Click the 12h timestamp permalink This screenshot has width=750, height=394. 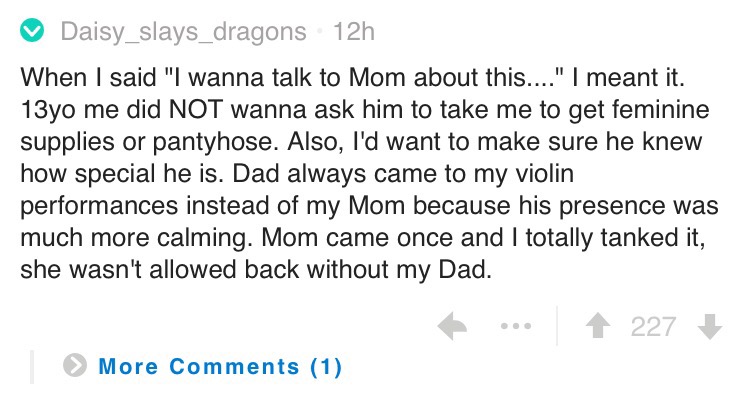point(353,32)
